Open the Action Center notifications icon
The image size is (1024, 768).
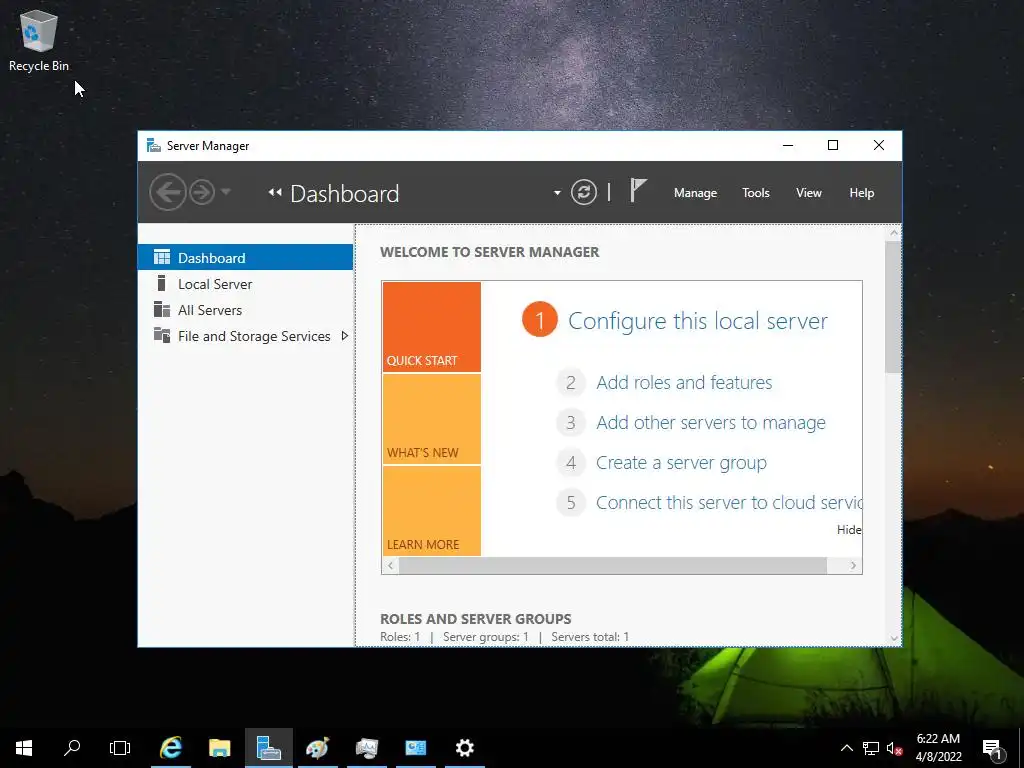pyautogui.click(x=993, y=749)
